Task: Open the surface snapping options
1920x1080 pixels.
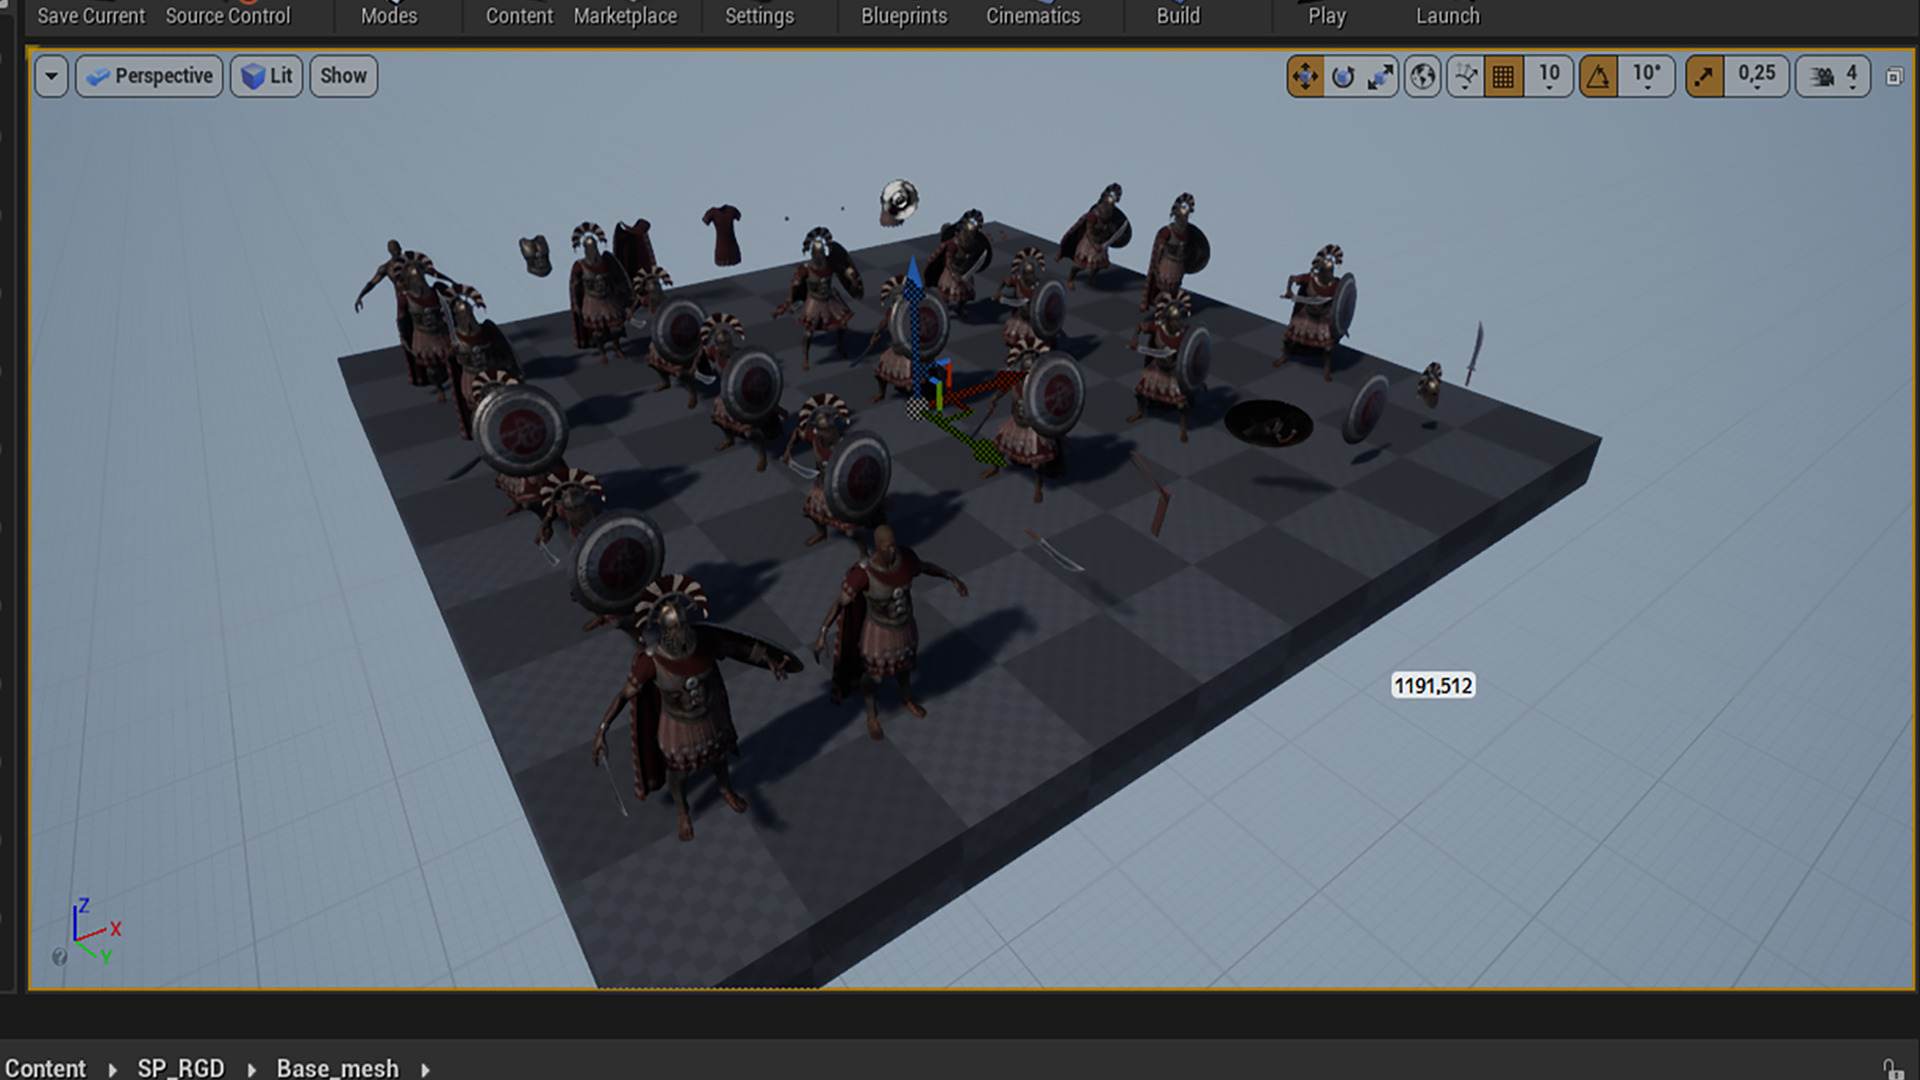Action: pos(1466,76)
